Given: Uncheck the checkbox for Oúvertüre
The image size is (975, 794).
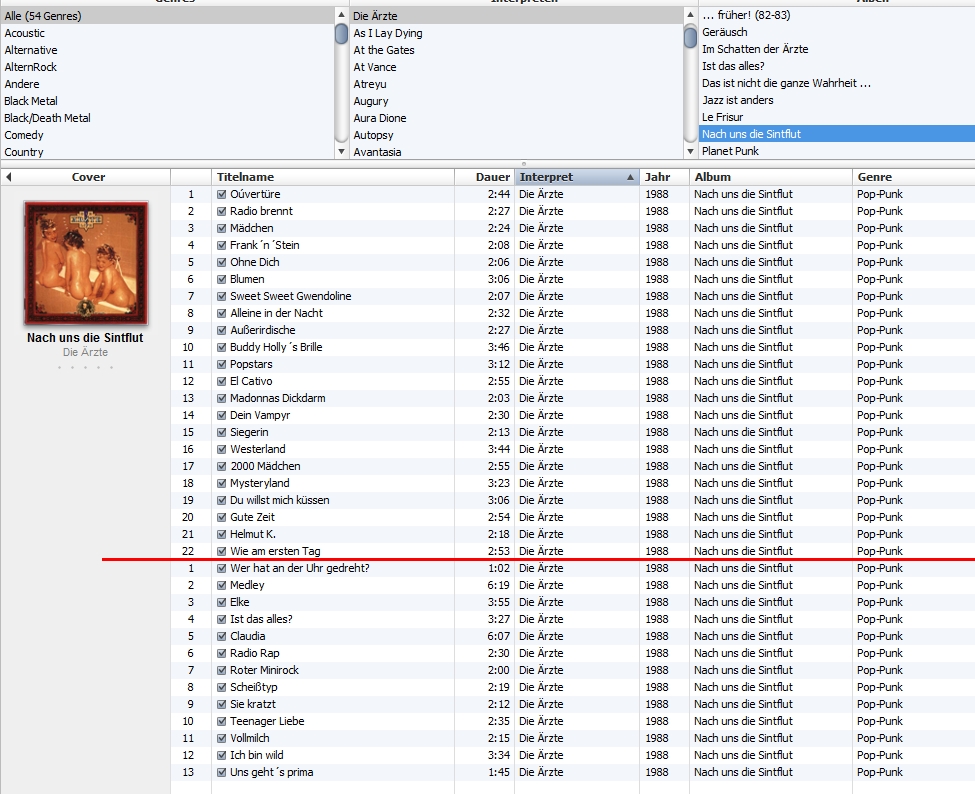Looking at the screenshot, I should click(x=221, y=194).
